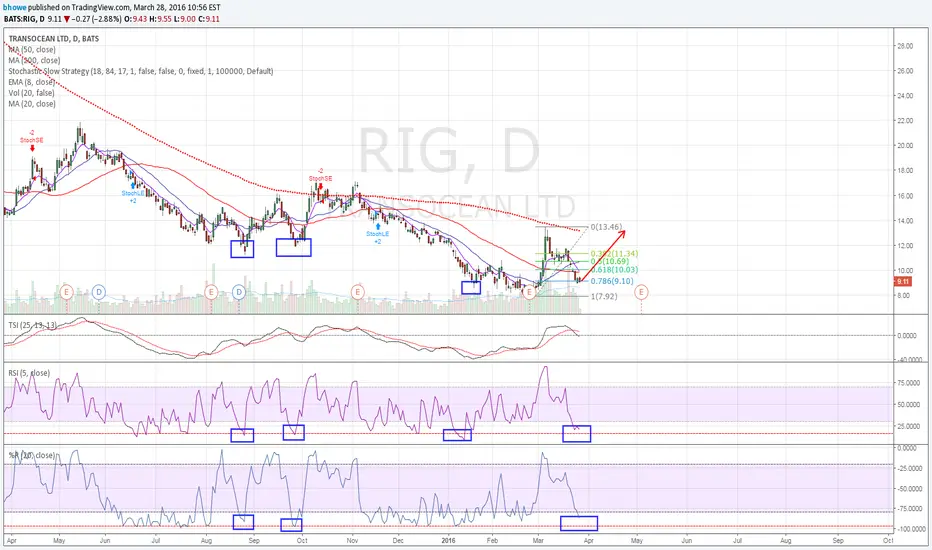
Task: Open the E earnings marker dated early August
Action: click(210, 292)
